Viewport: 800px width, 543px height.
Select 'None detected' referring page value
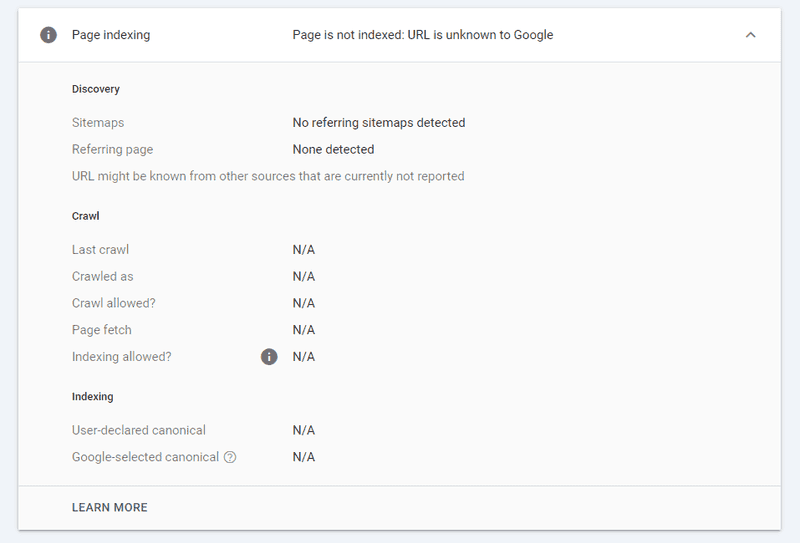pyautogui.click(x=333, y=150)
